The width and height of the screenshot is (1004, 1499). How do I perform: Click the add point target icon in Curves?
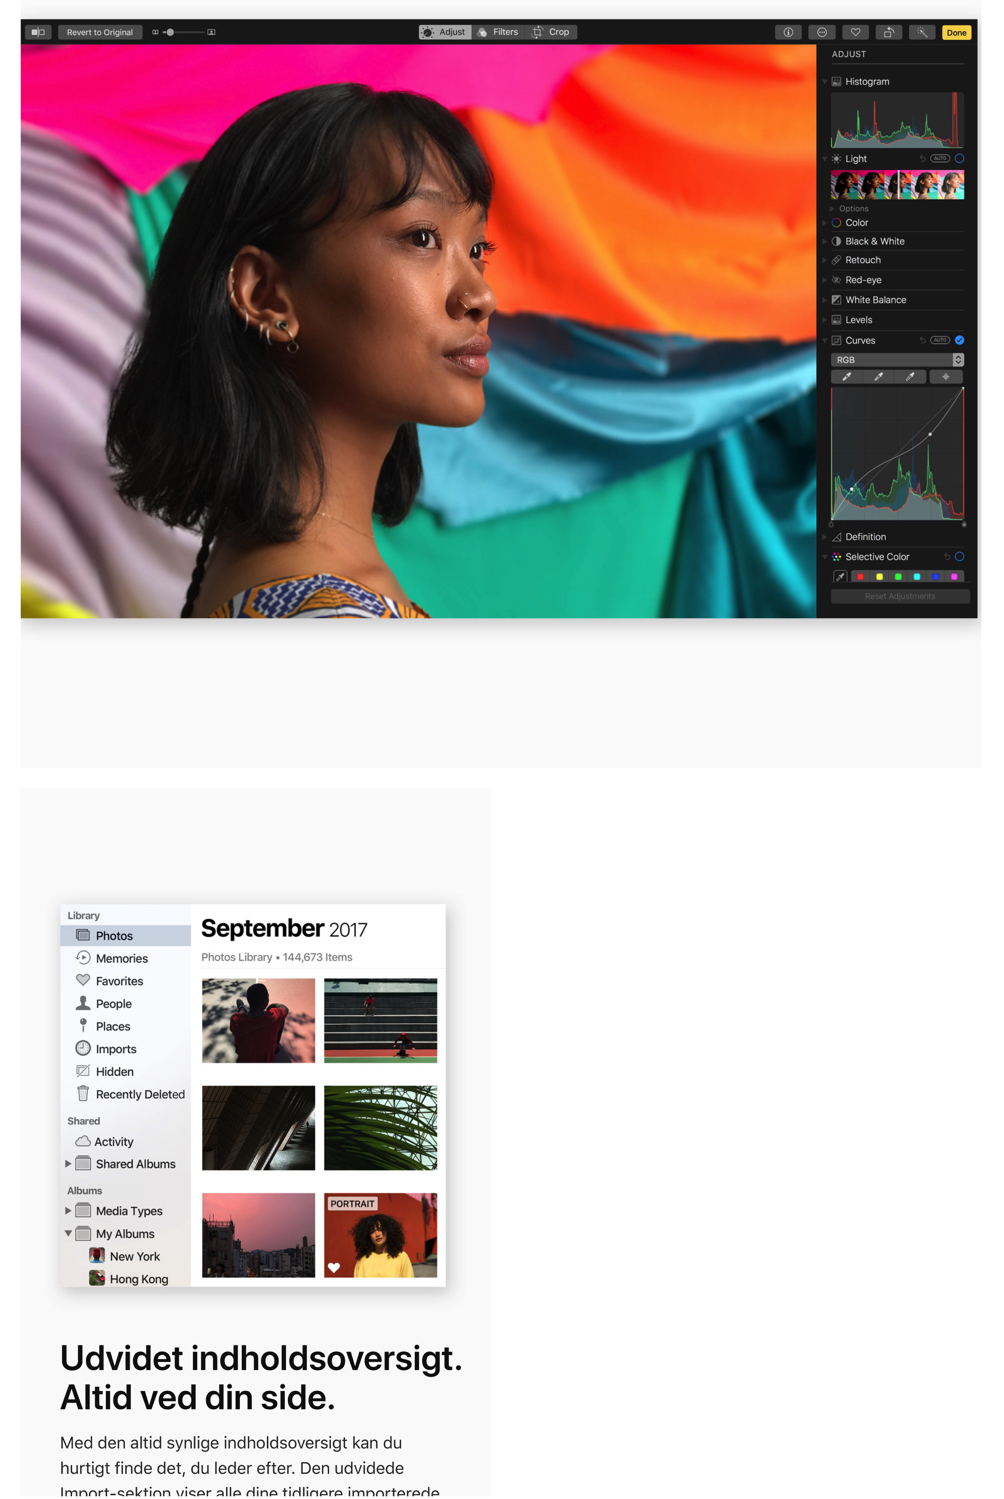click(x=946, y=377)
